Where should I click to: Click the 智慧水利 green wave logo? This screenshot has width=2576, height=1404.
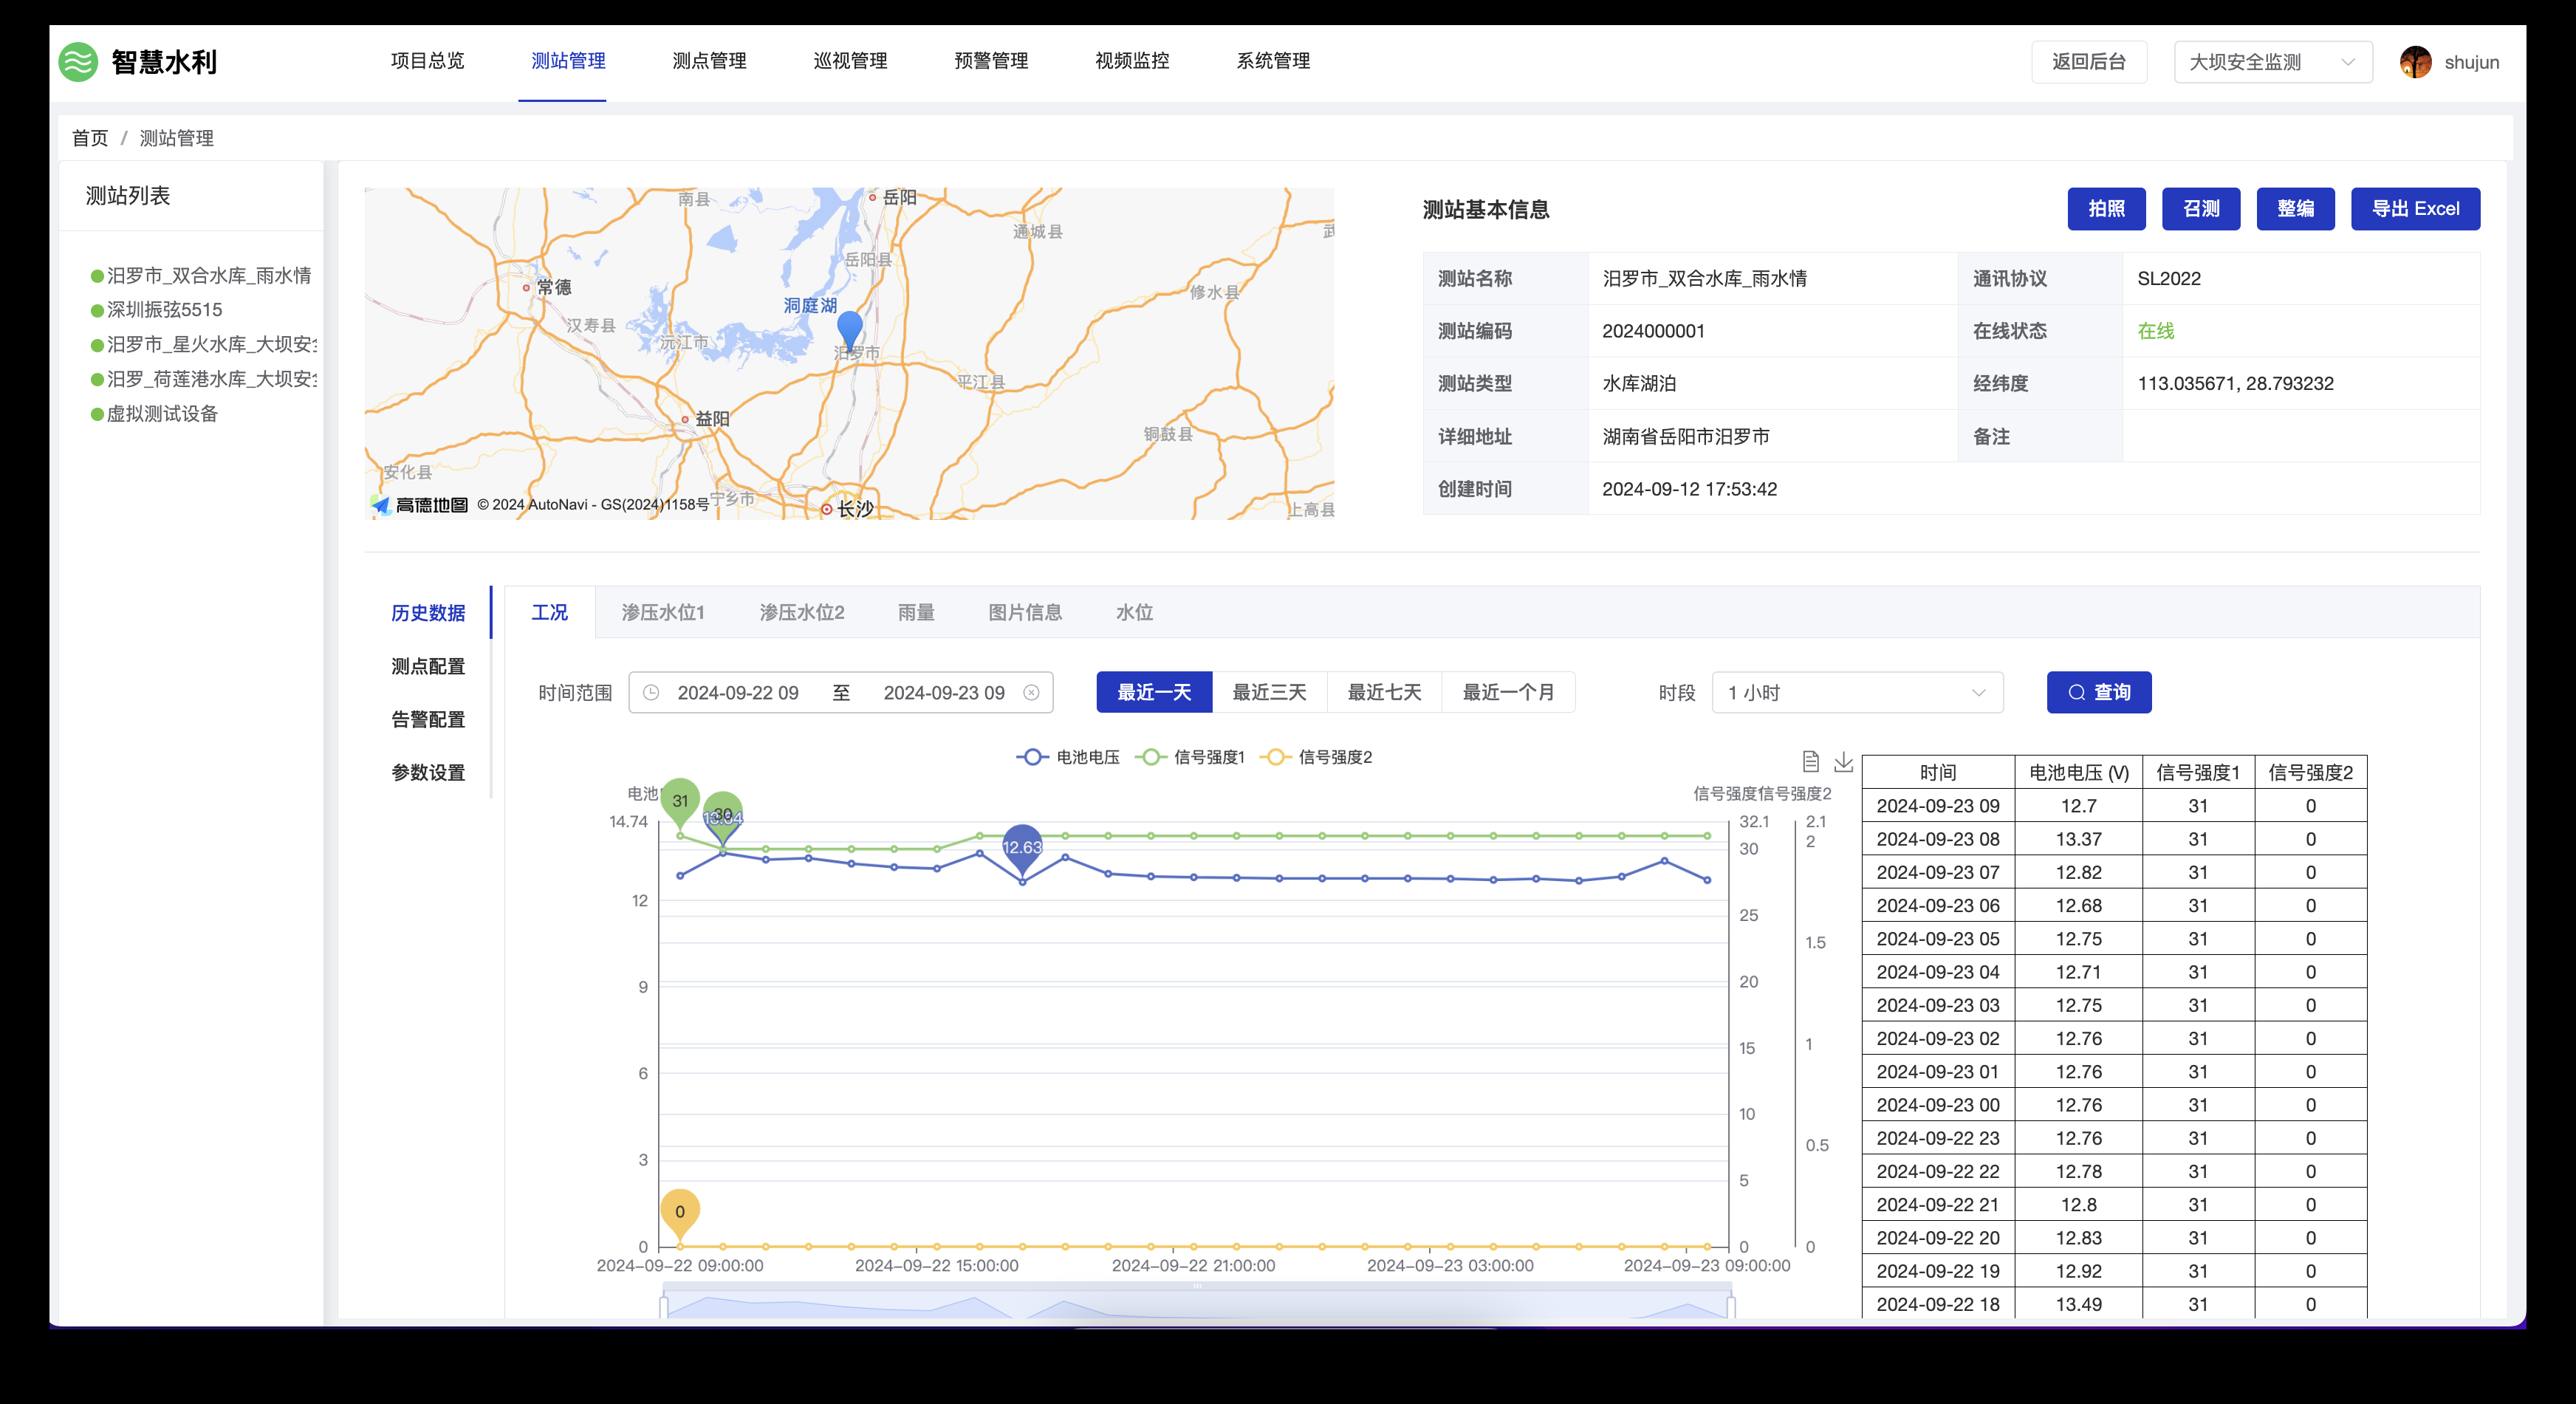[78, 62]
